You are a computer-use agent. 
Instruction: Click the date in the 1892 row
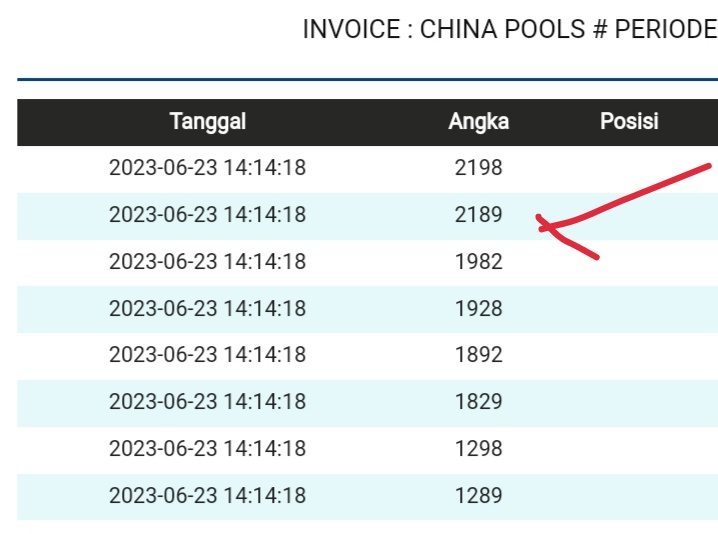pyautogui.click(x=207, y=355)
